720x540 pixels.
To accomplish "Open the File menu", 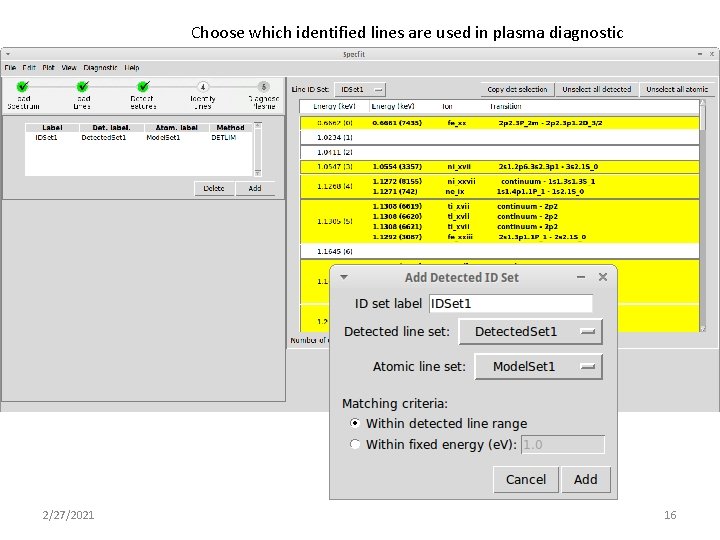I will pos(10,68).
